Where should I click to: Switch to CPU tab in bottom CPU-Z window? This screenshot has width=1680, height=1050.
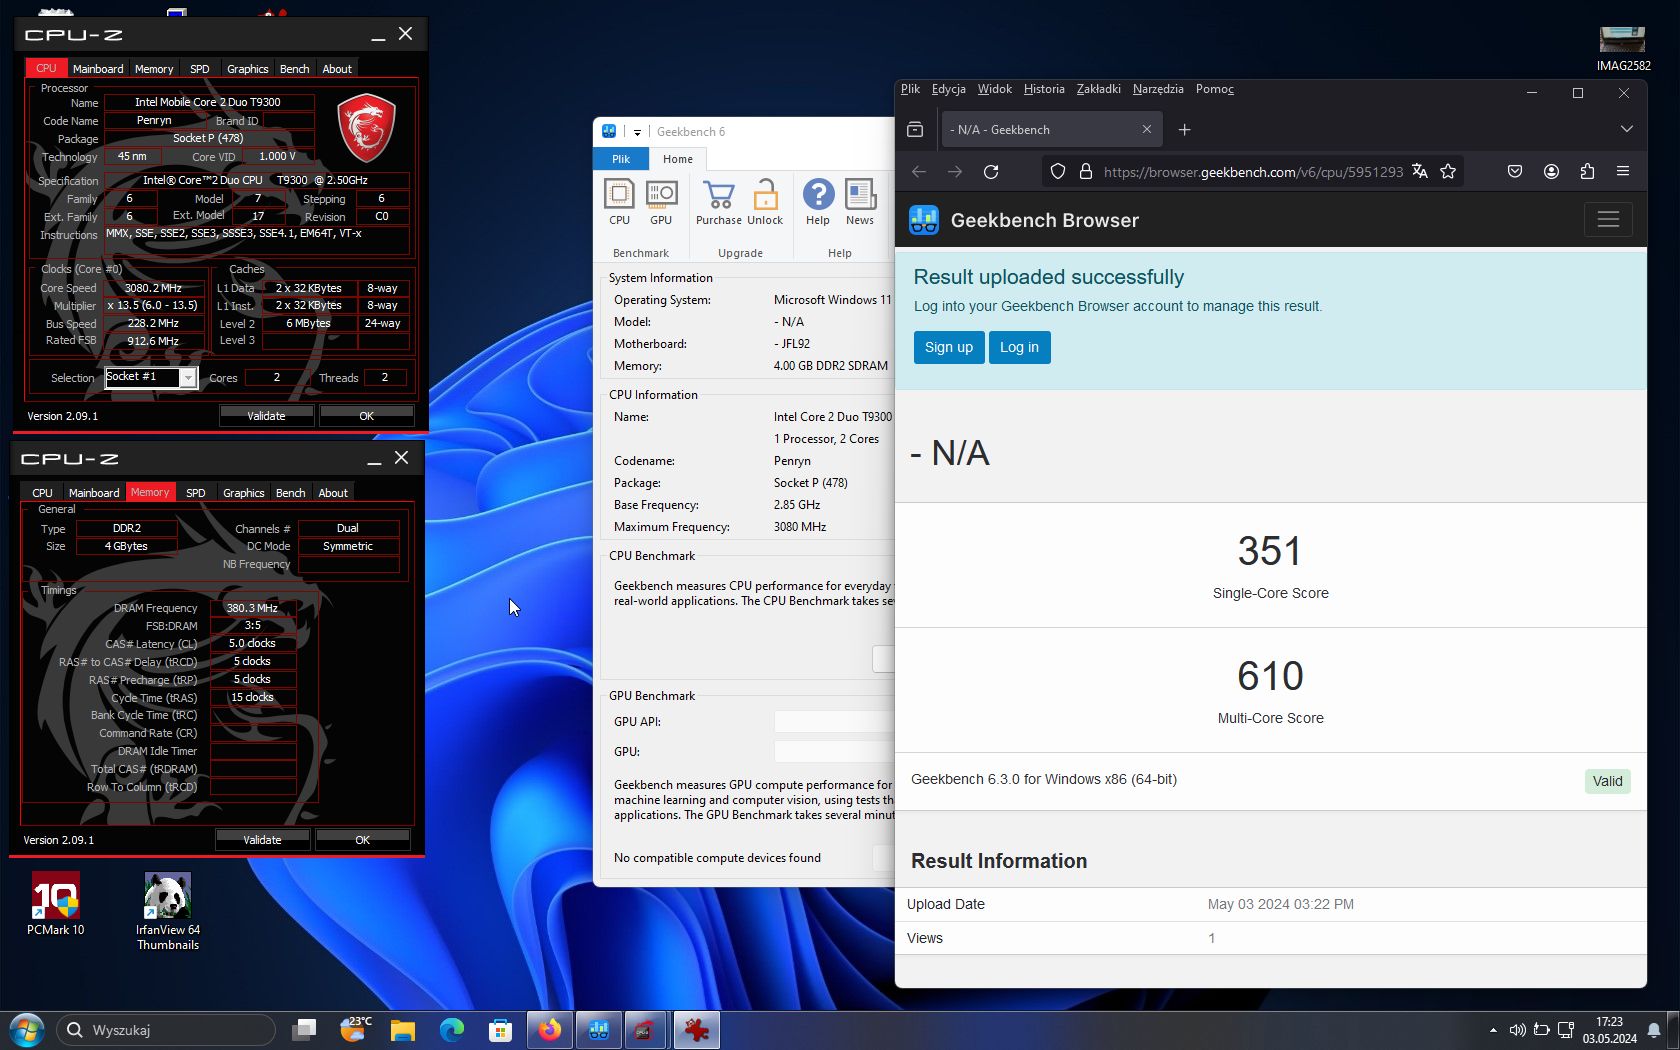pyautogui.click(x=42, y=493)
